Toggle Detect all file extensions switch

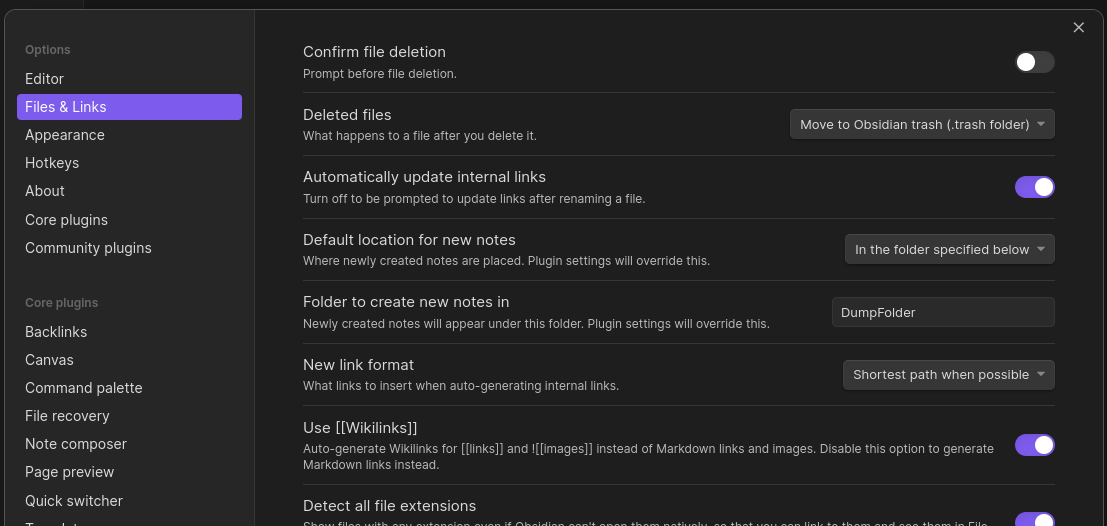[1034, 520]
